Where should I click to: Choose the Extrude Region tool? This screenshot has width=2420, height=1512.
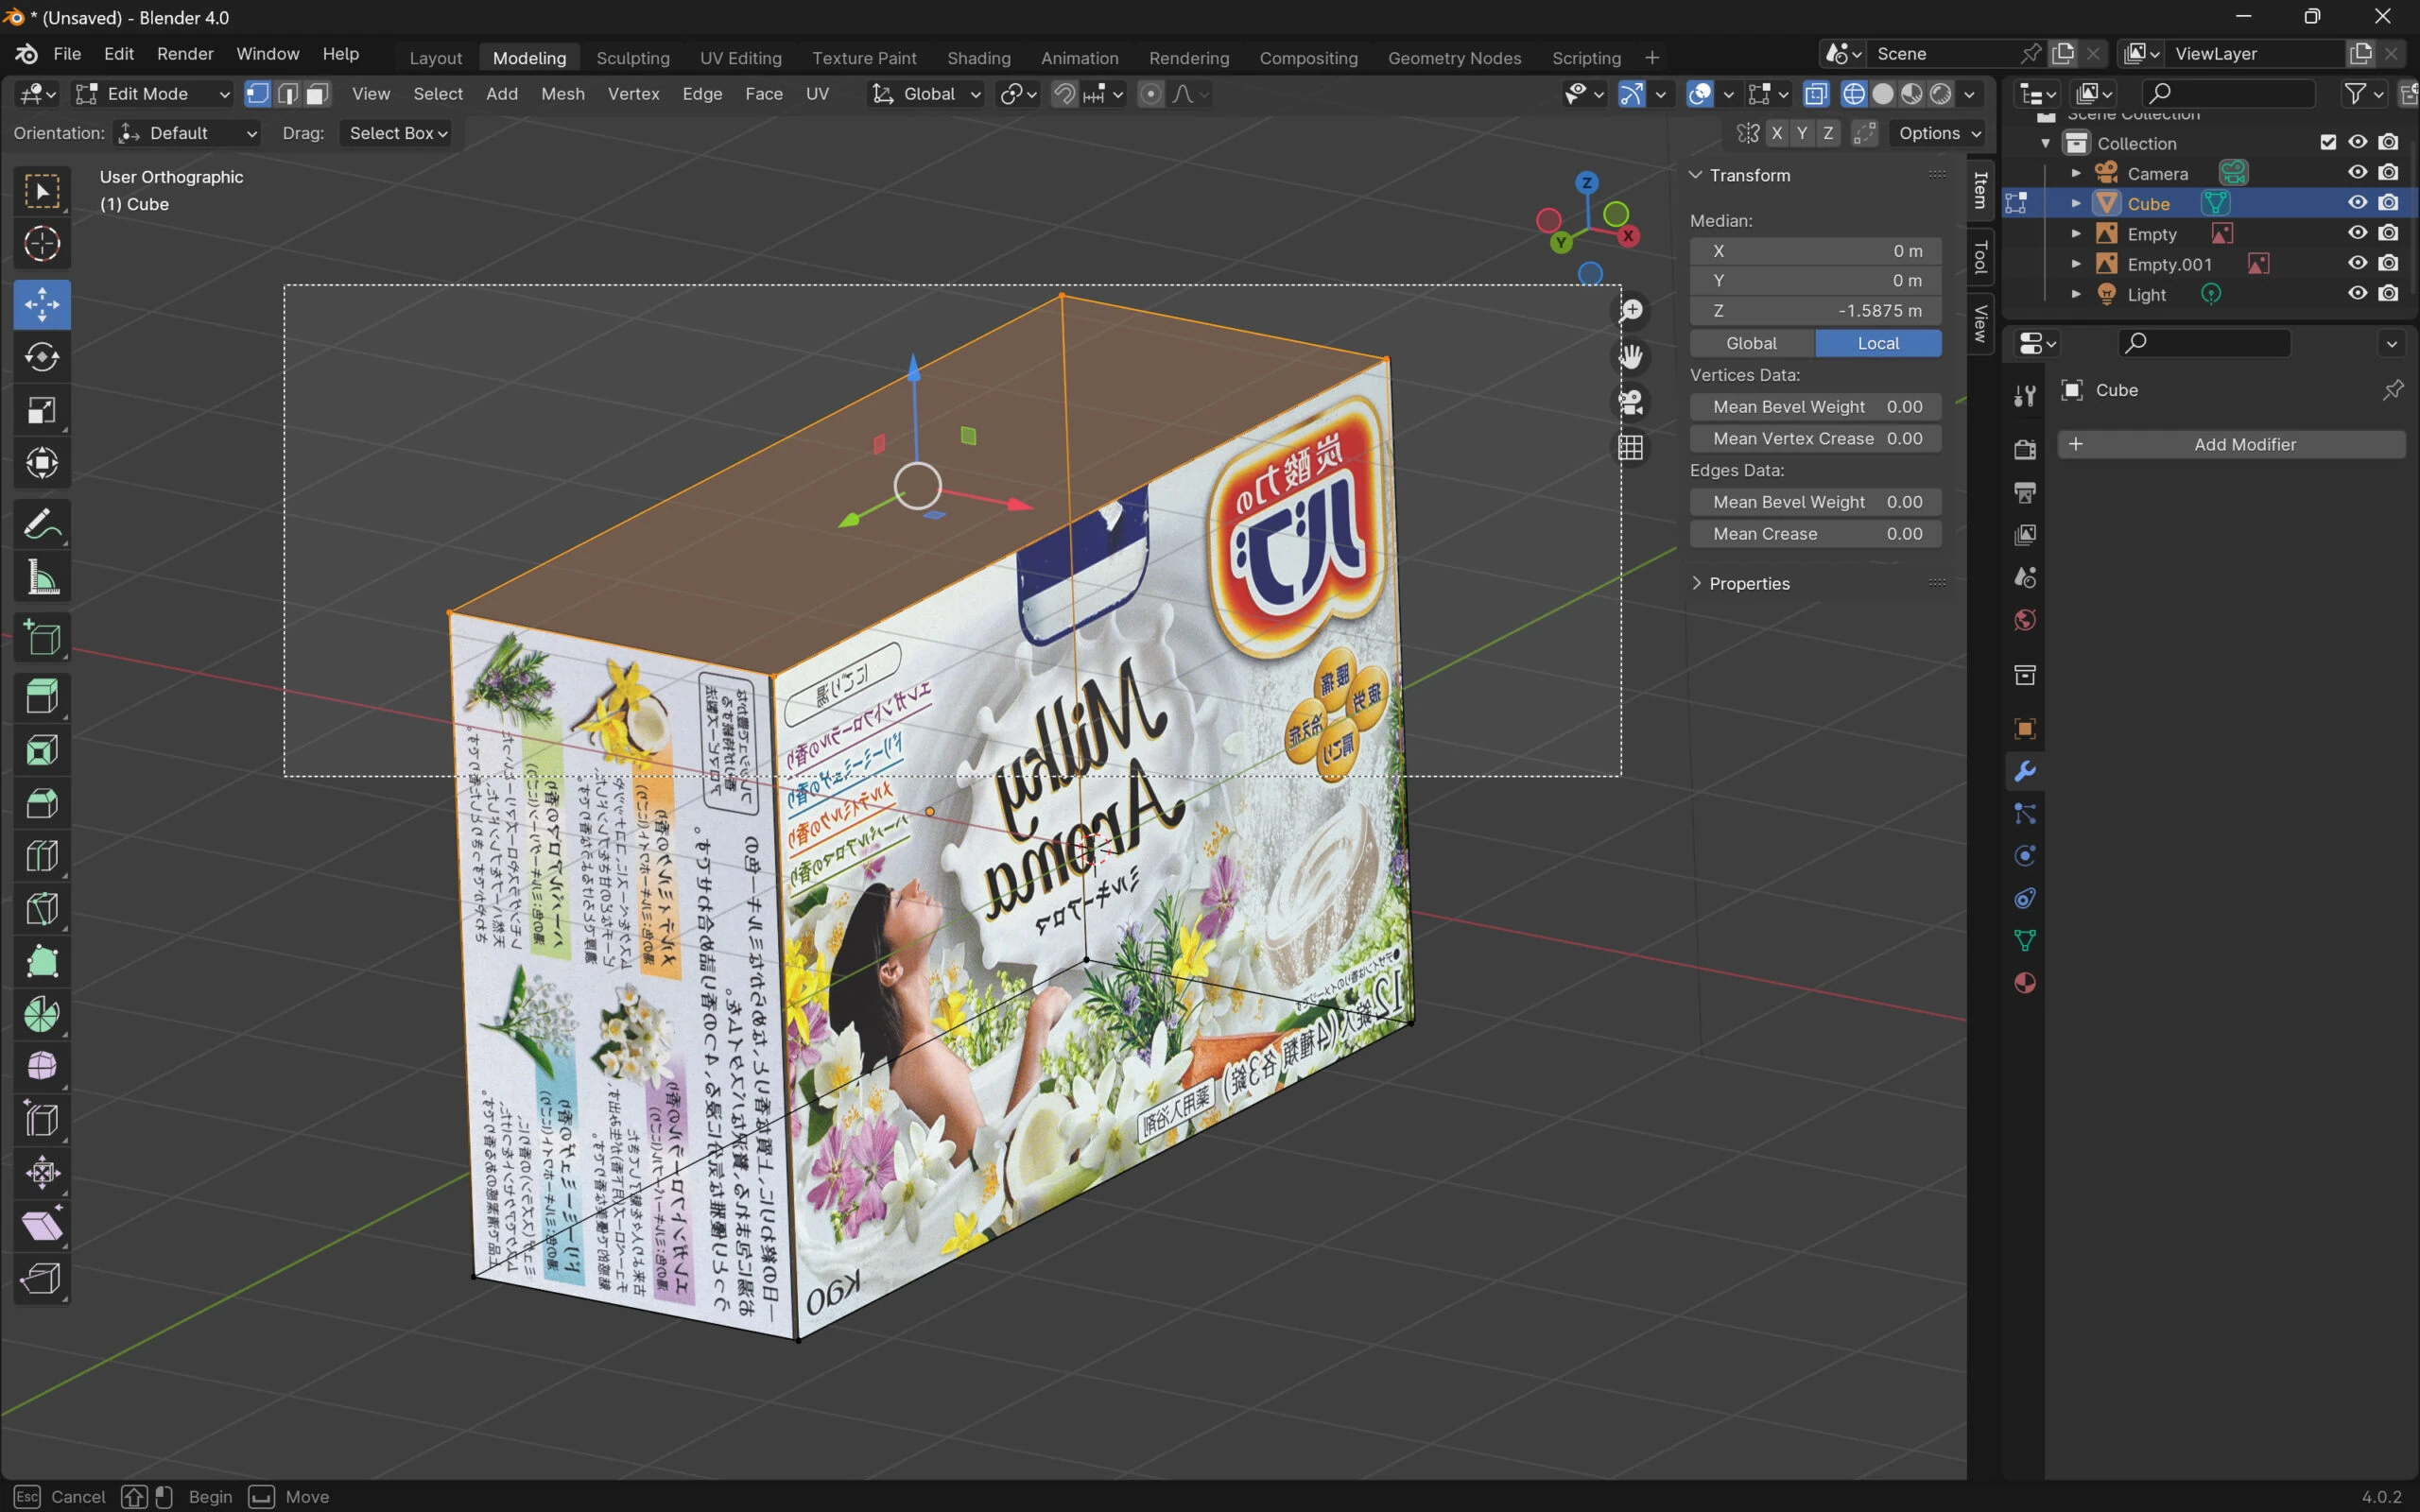click(x=42, y=696)
